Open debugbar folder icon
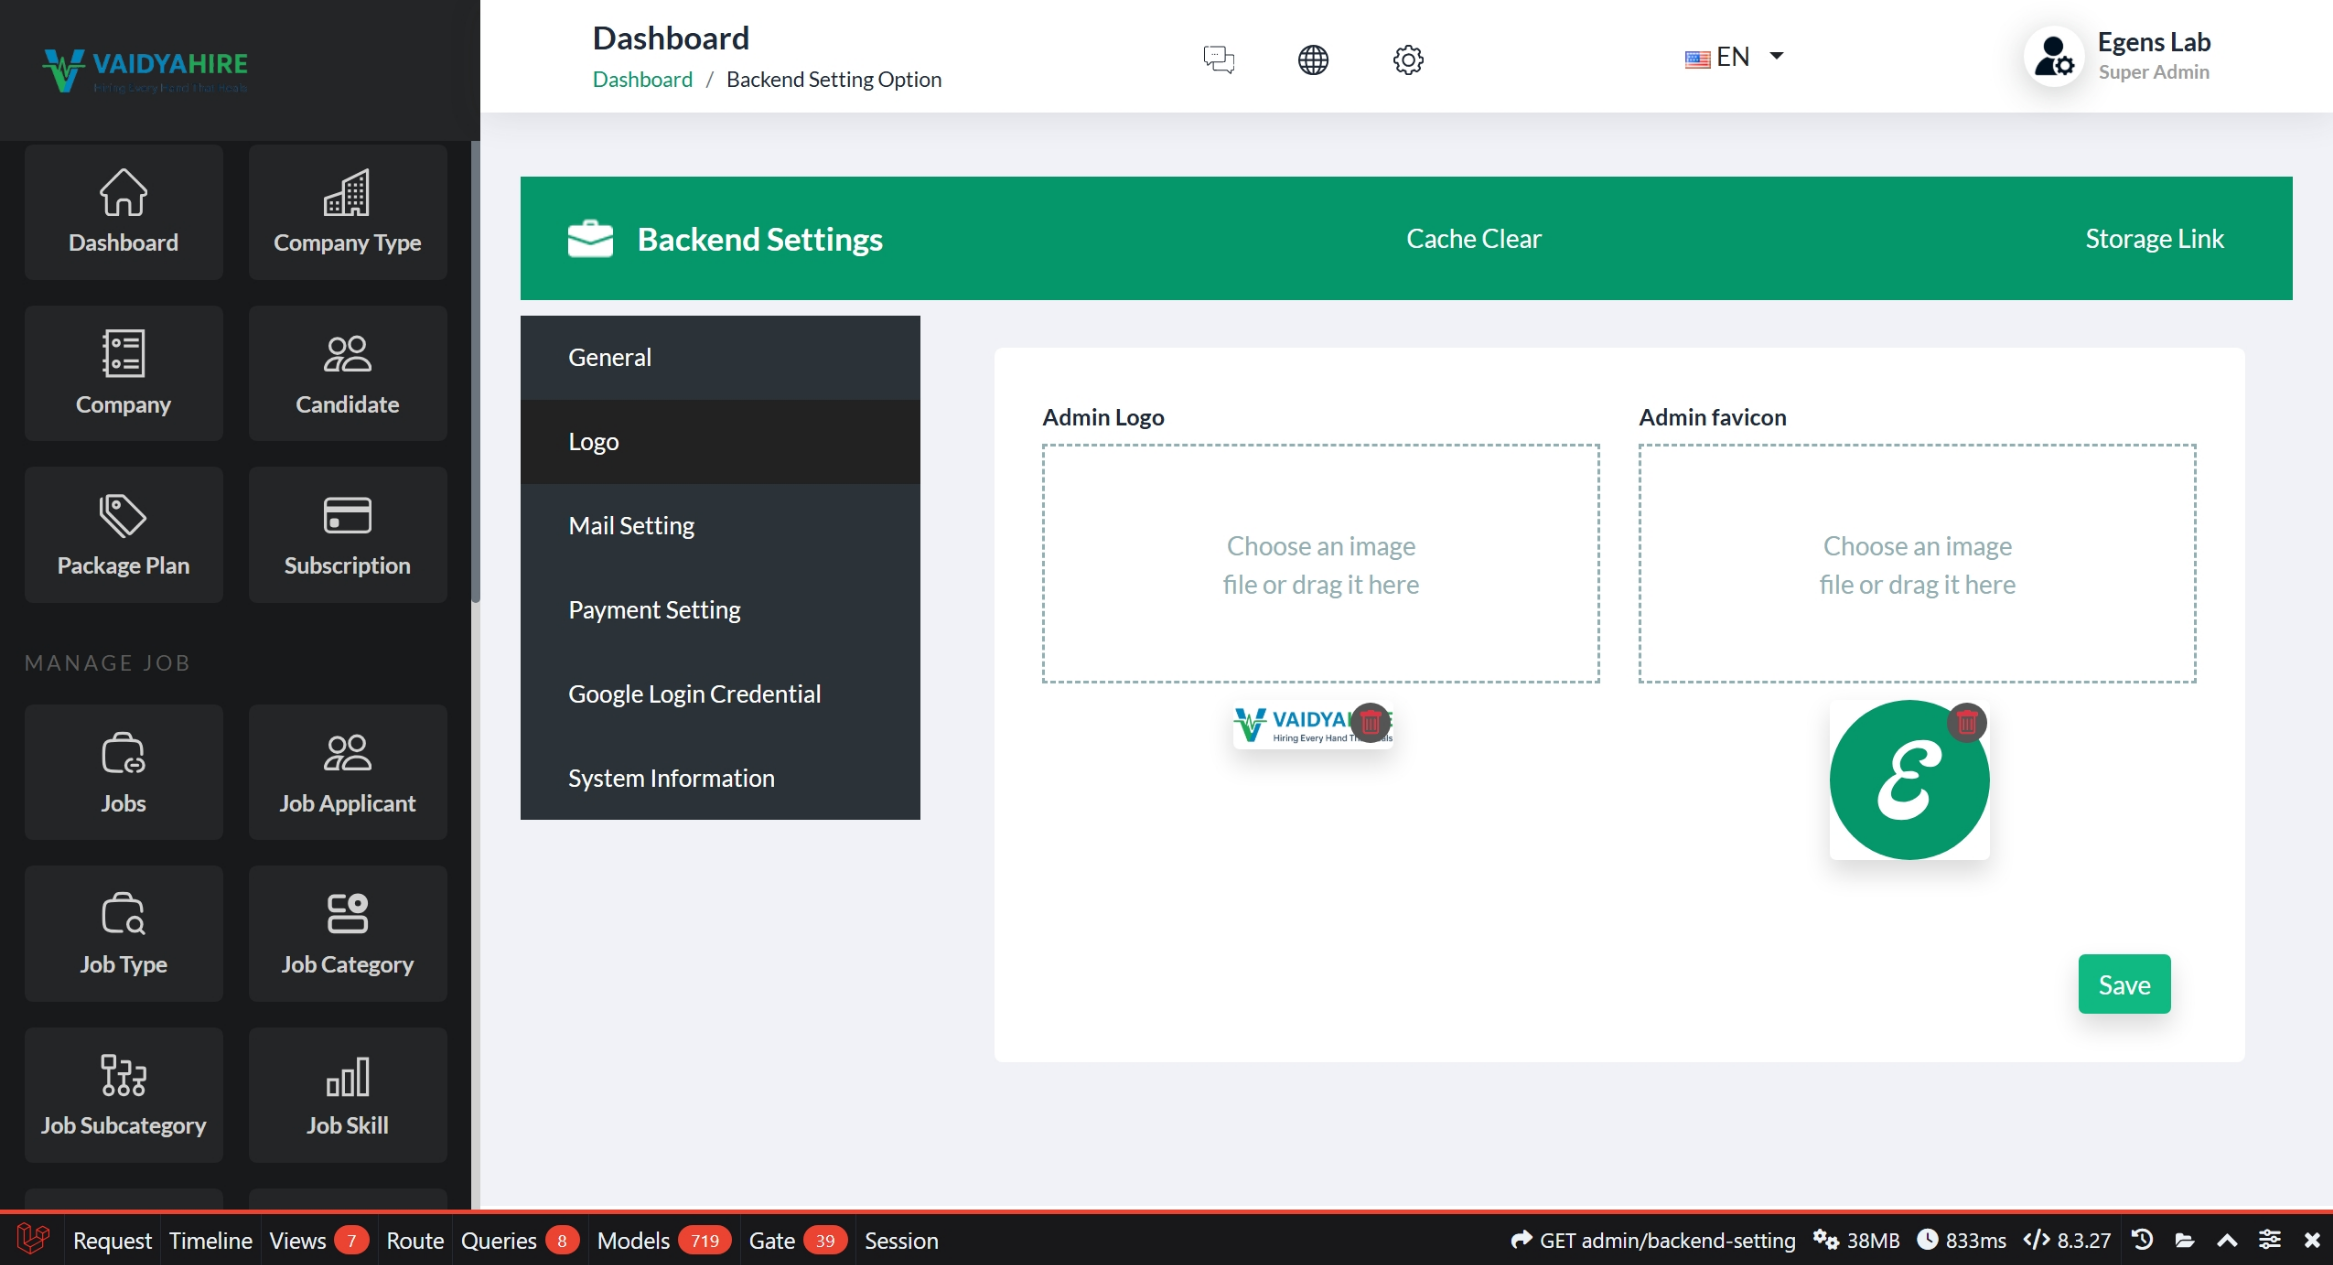2333x1265 pixels. coord(2184,1240)
